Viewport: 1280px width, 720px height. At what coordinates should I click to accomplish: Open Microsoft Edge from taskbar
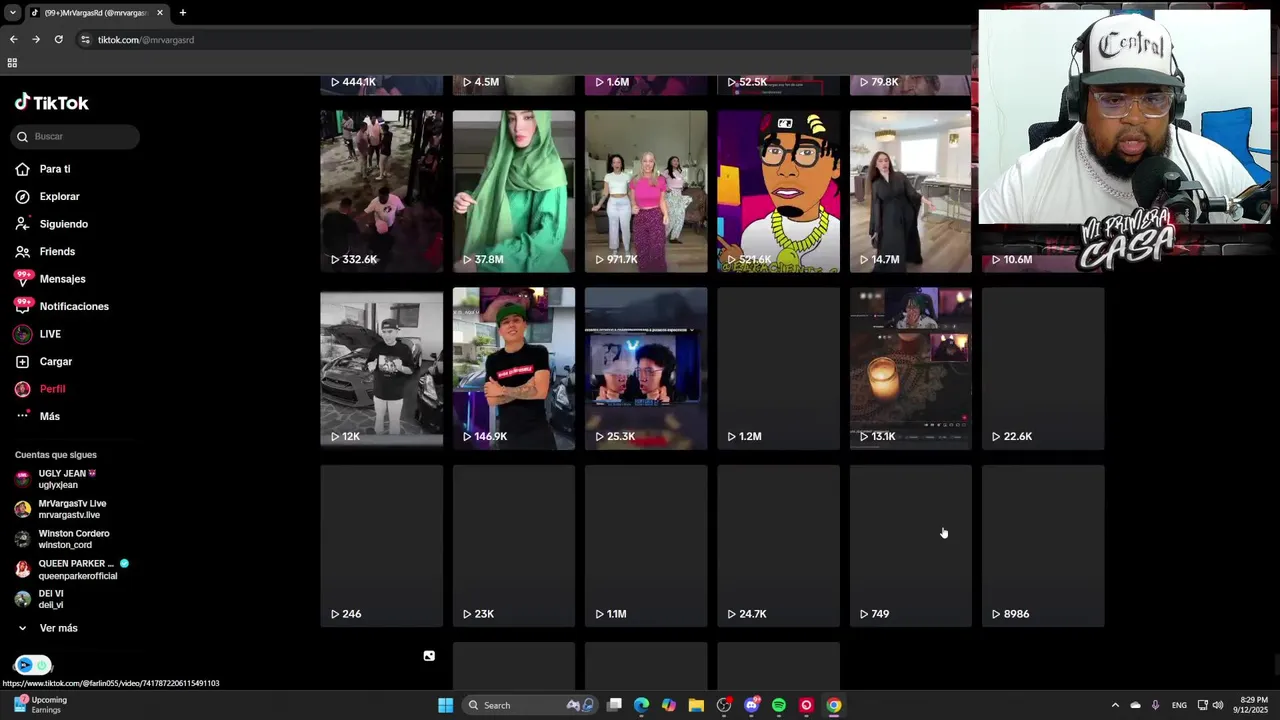coord(641,705)
